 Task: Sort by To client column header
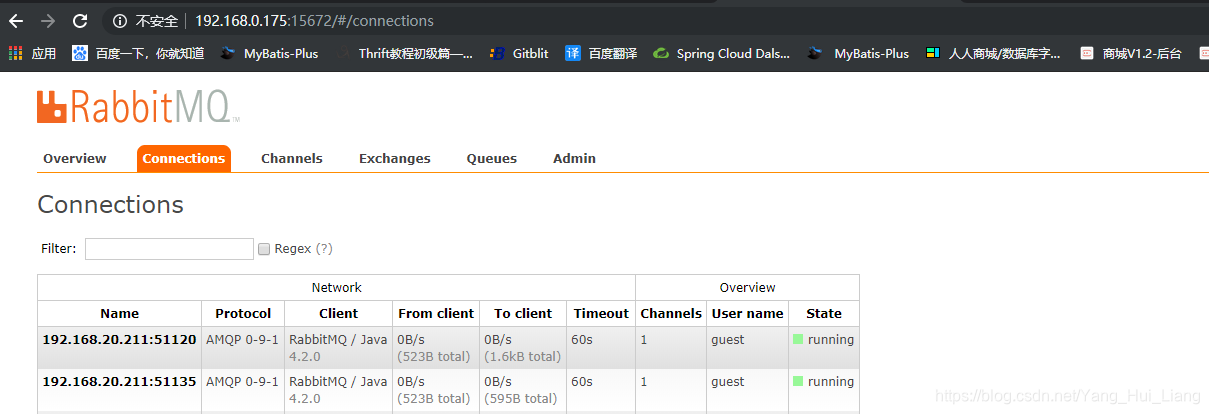[523, 313]
